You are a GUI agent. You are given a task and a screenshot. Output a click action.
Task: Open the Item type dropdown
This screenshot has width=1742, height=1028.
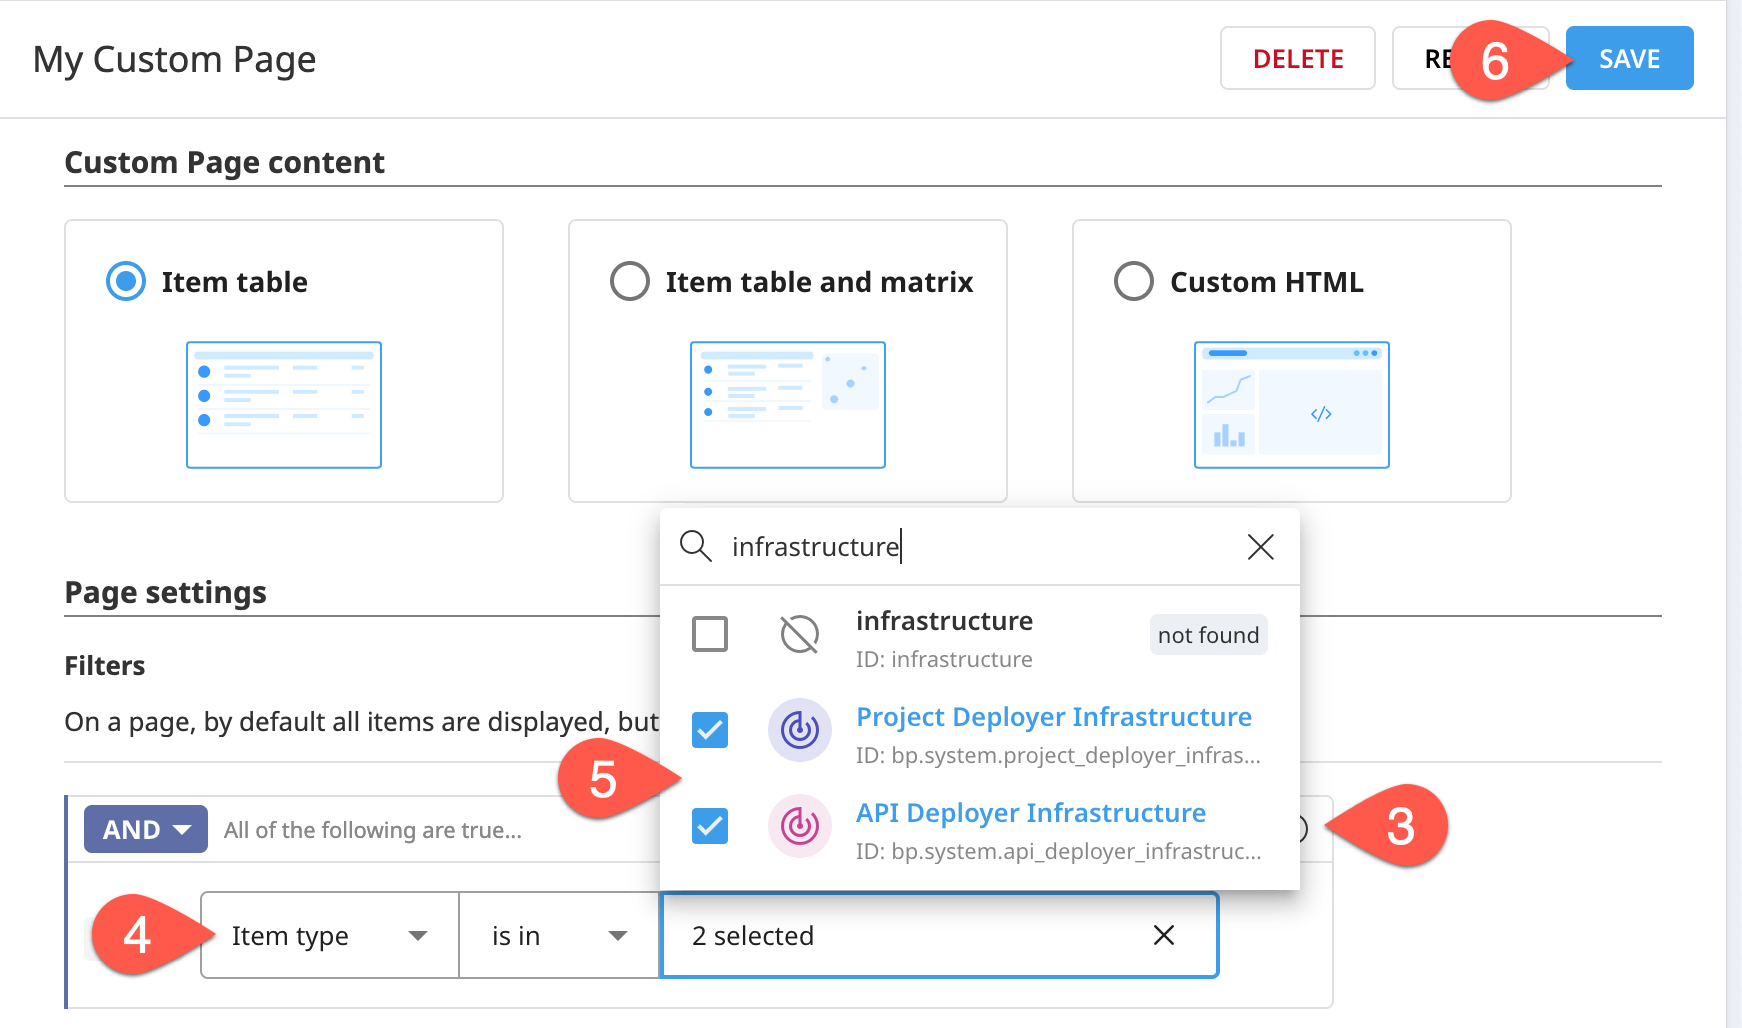(328, 935)
